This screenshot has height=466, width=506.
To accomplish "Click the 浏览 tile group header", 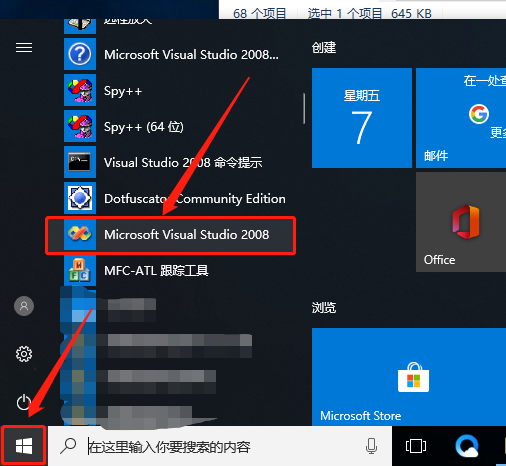I will [x=324, y=307].
